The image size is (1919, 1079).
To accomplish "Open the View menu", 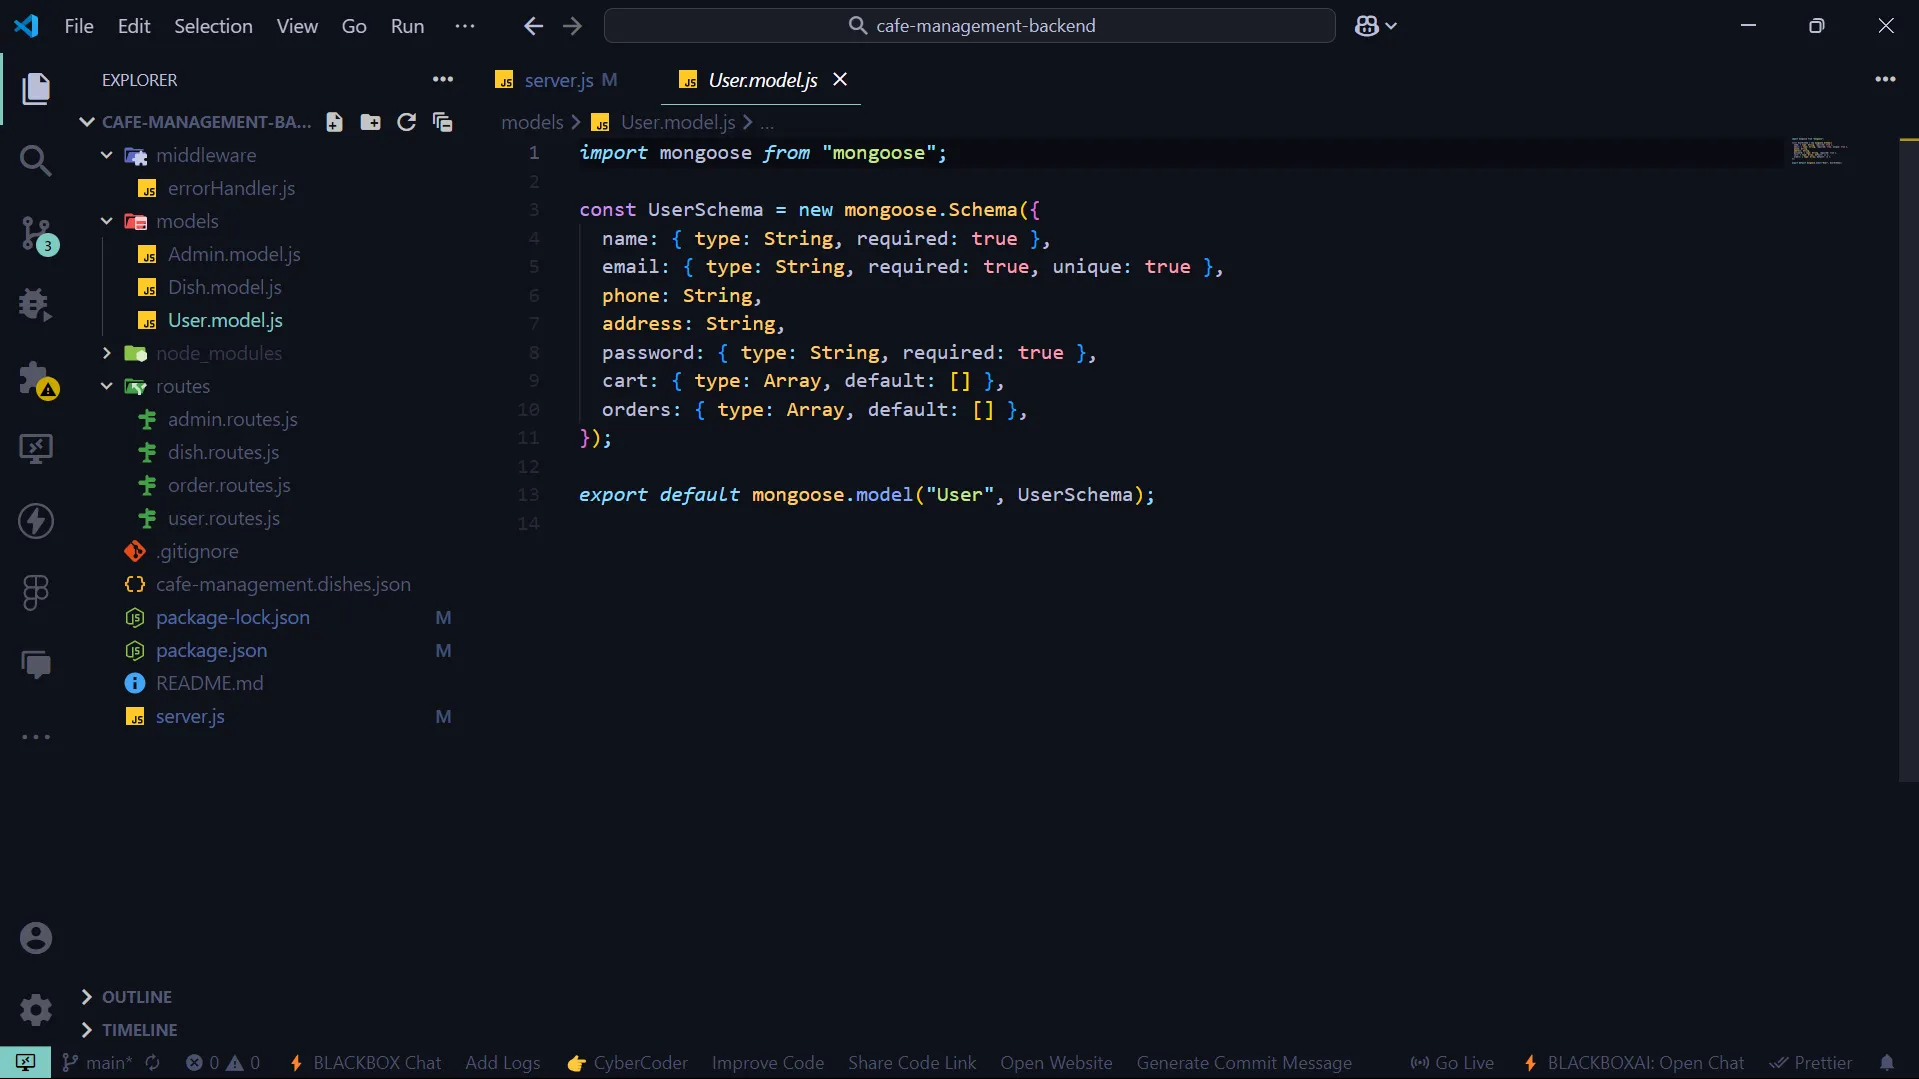I will (297, 26).
